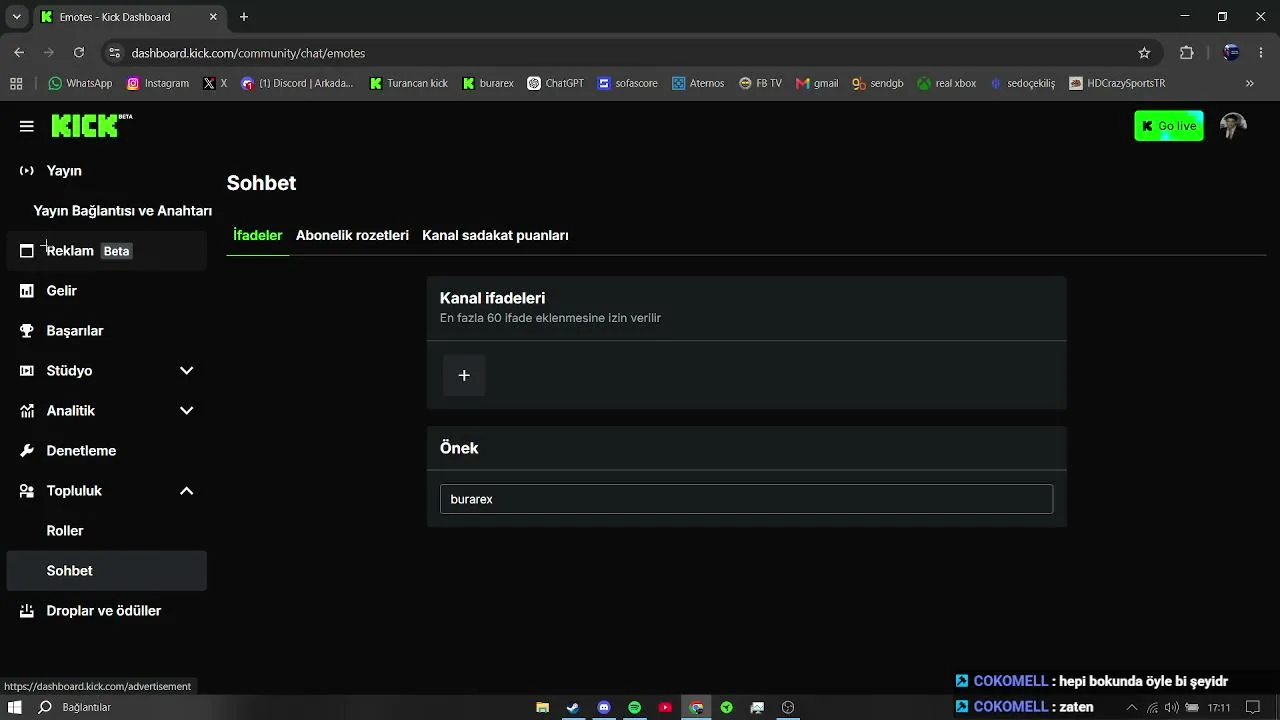
Task: Open the real xbox bookmark
Action: pyautogui.click(x=947, y=83)
